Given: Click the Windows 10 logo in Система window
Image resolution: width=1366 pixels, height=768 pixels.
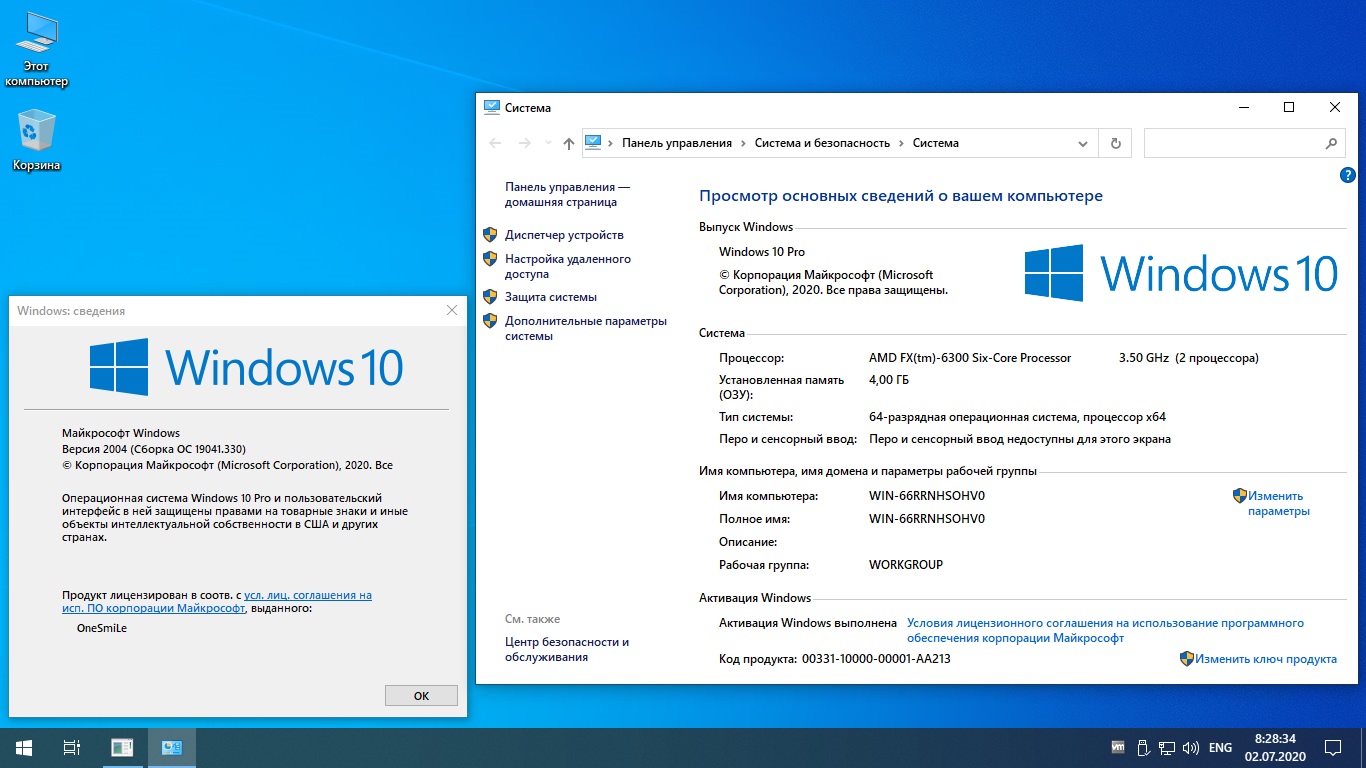Looking at the screenshot, I should 1180,273.
